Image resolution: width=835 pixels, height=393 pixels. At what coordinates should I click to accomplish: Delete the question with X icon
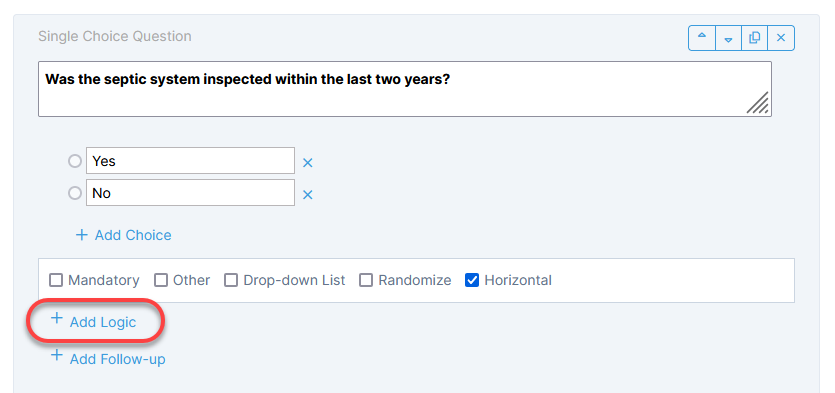(x=781, y=38)
